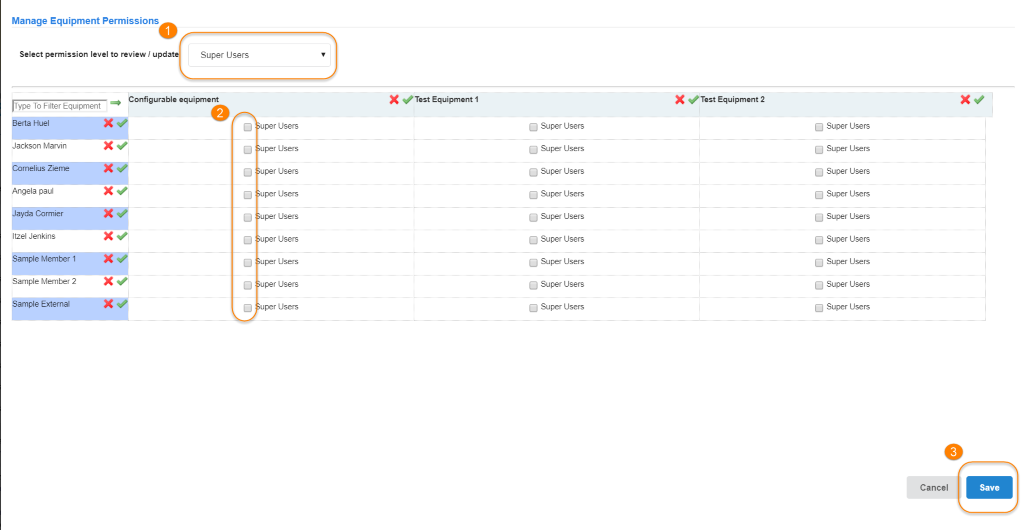Viewport: 1024px width, 530px height.
Task: Click green checkmark in Test Equipment 2 header
Action: click(979, 100)
